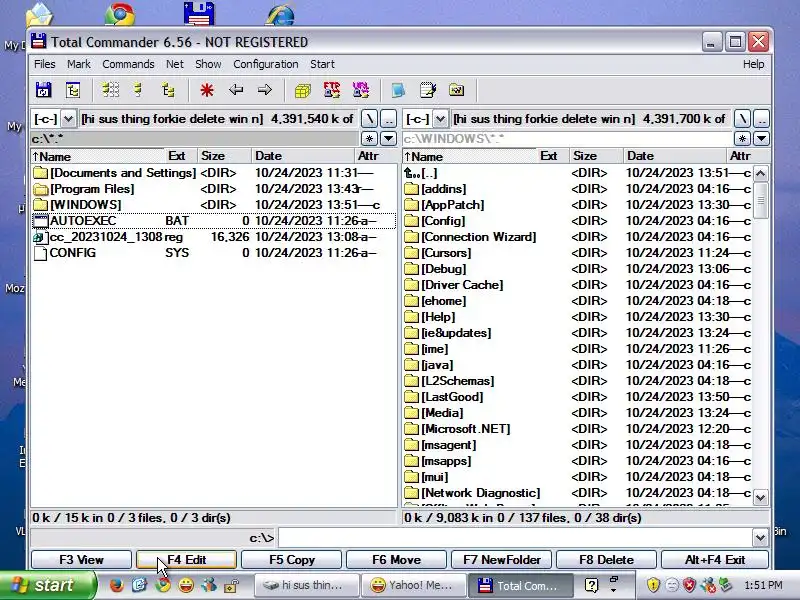Image resolution: width=800 pixels, height=600 pixels.
Task: Go to parent with right panel dots button
Action: [761, 119]
